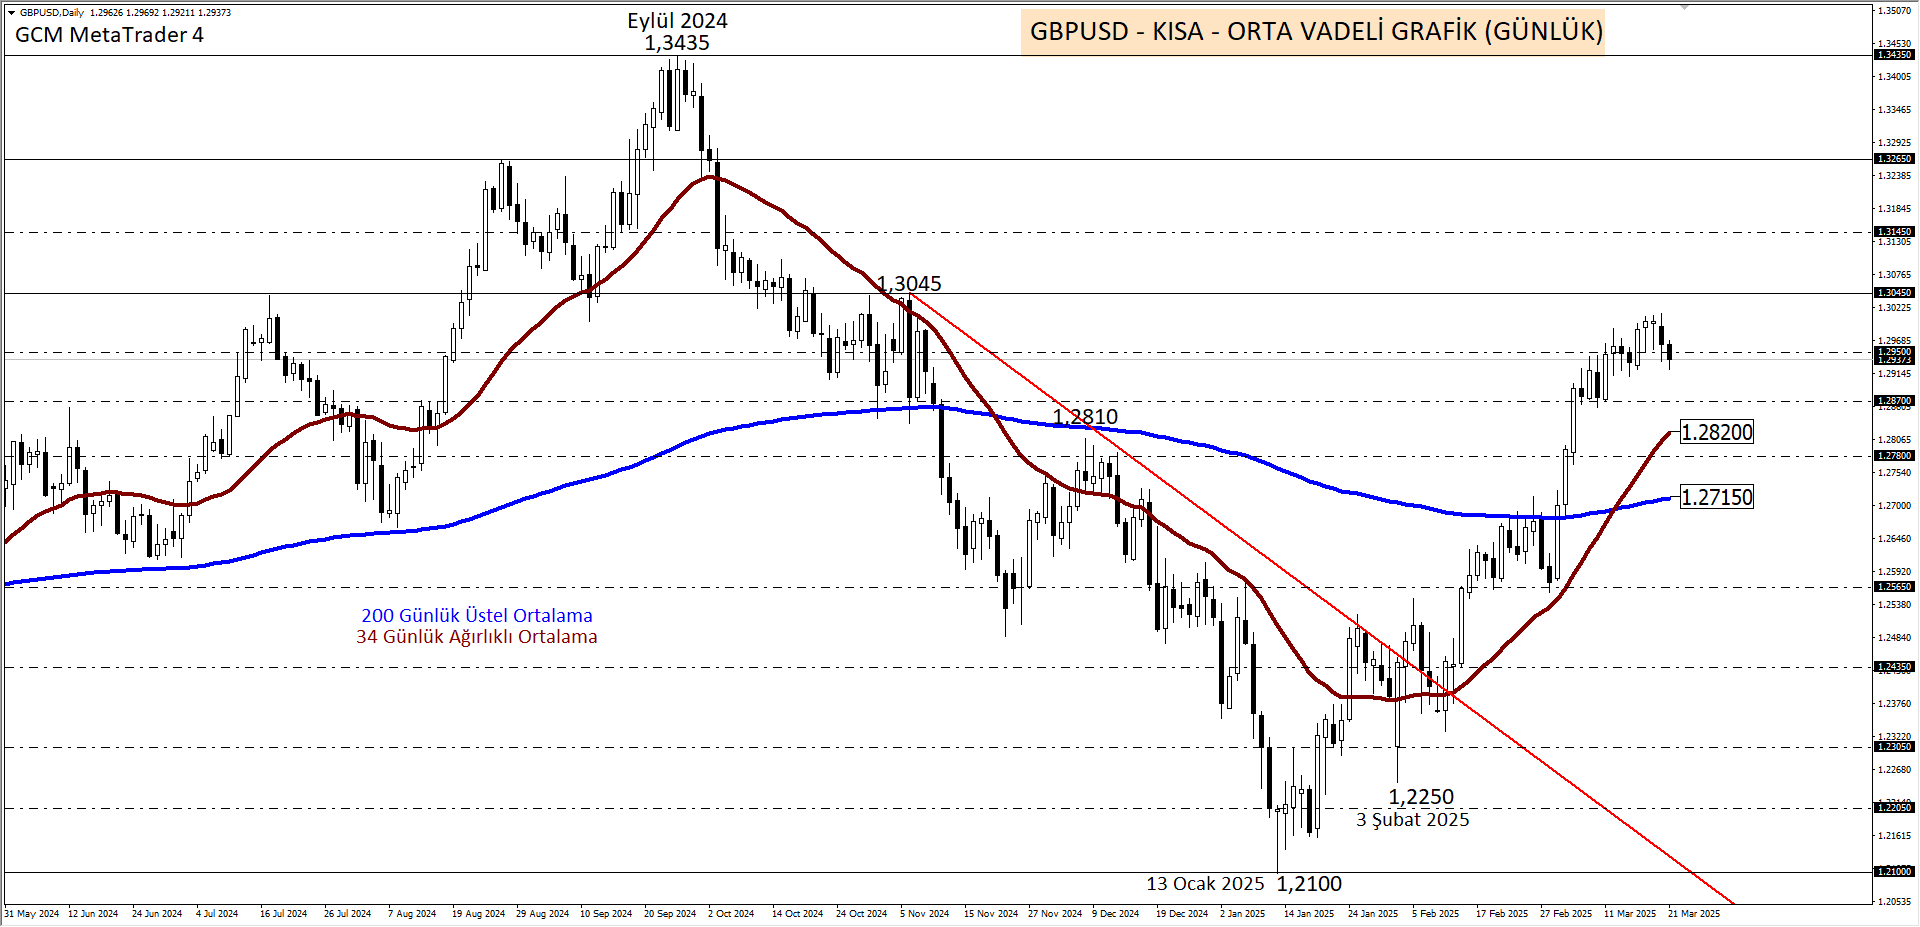
Task: Click the '3 Şubat 2025' date annotation
Action: (1413, 820)
